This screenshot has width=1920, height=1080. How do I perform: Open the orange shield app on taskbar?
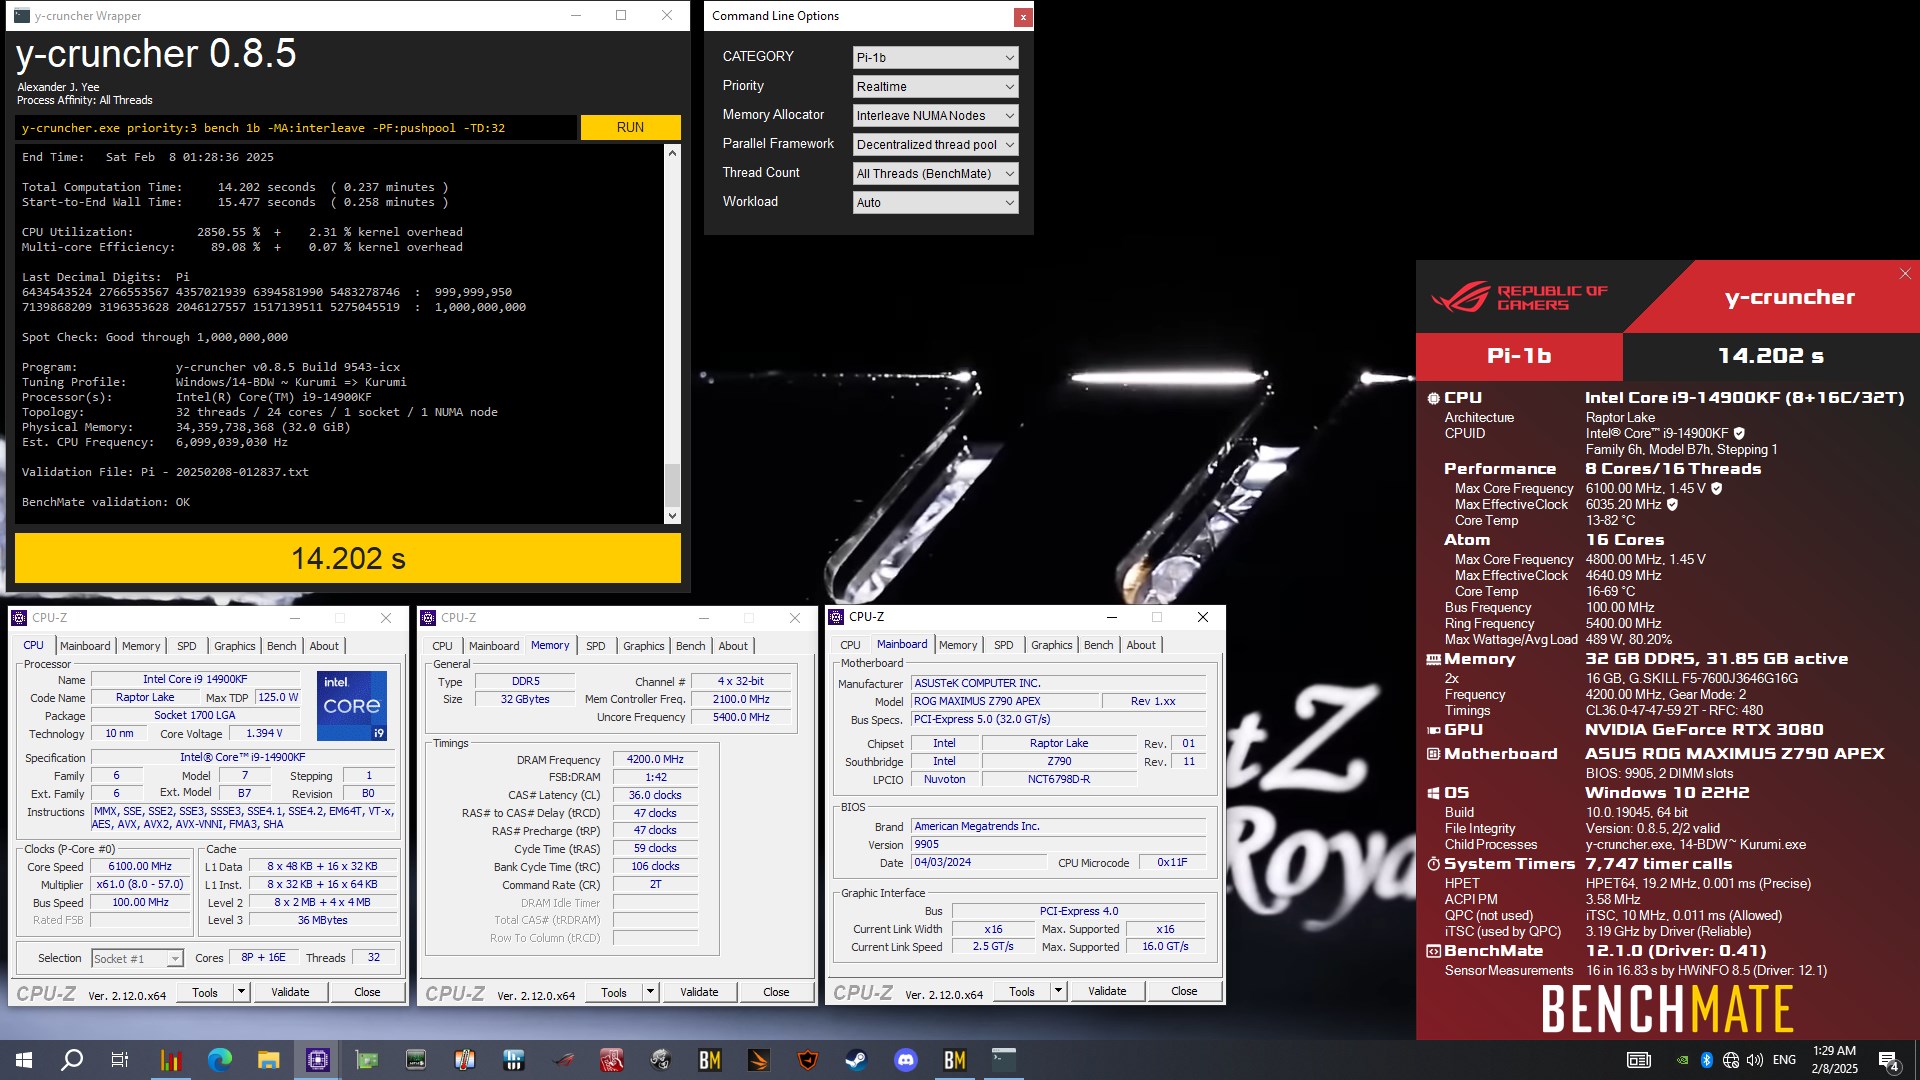(808, 1060)
